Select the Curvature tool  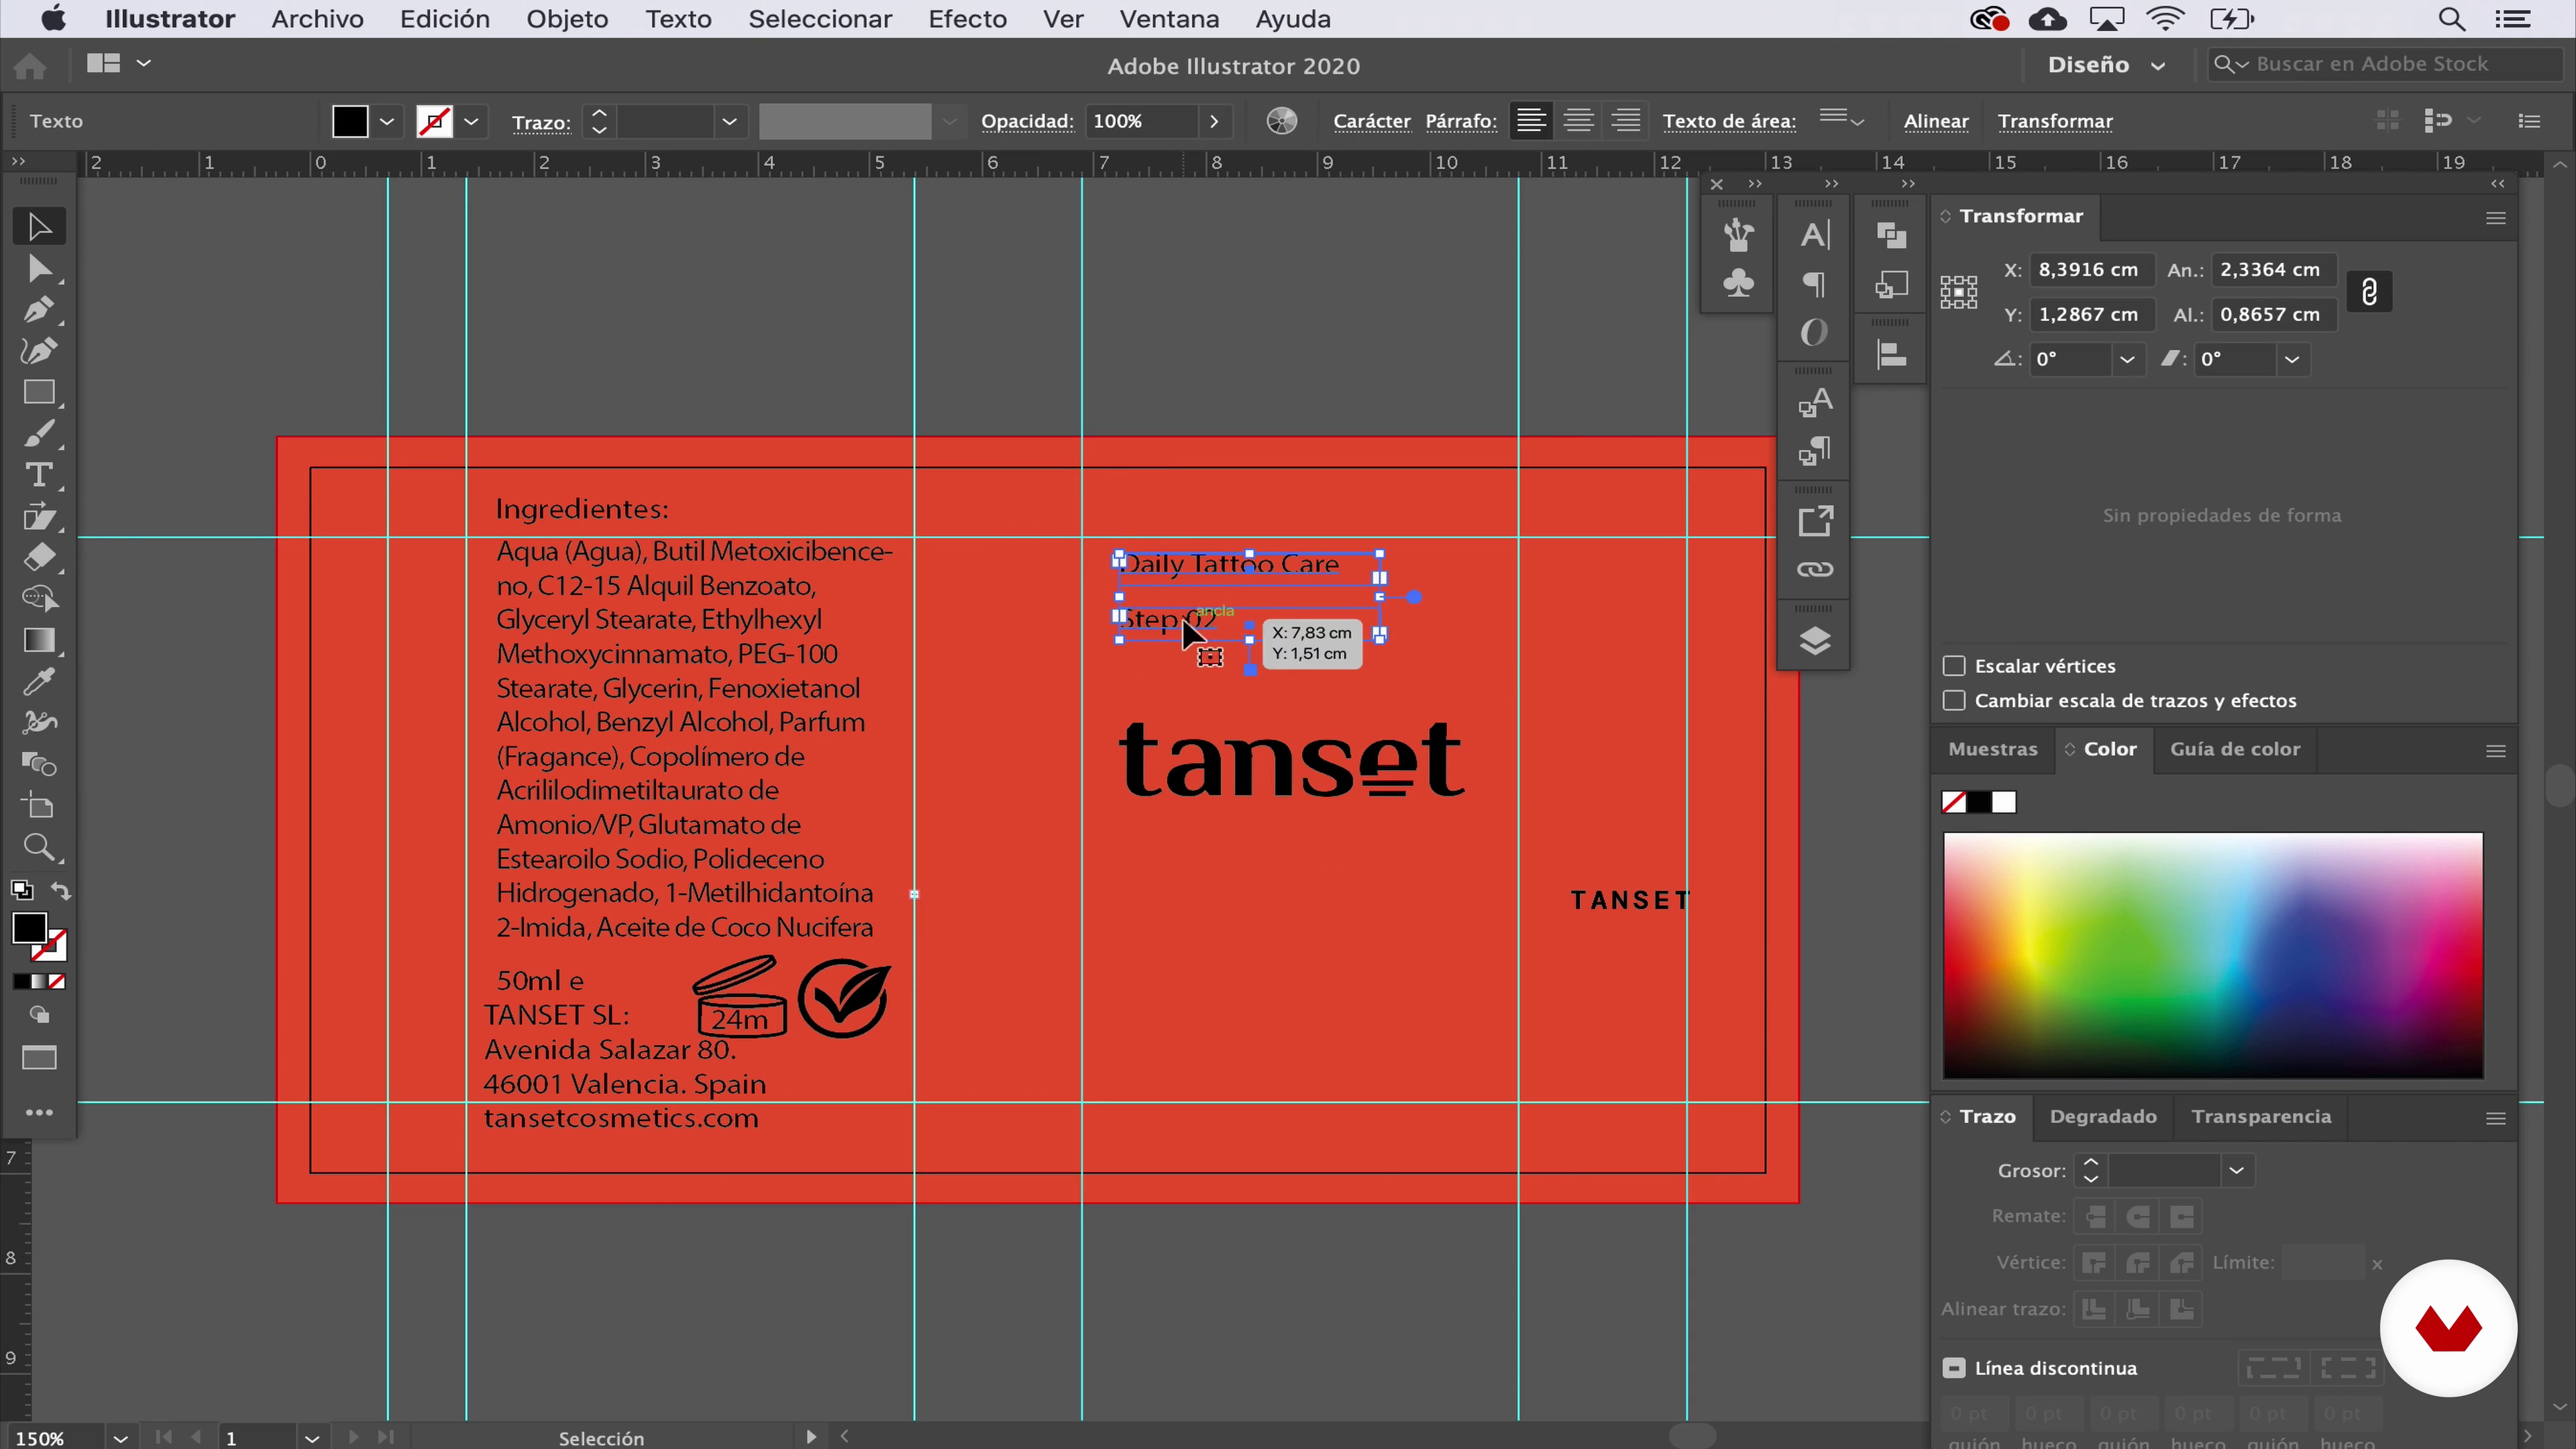point(39,351)
